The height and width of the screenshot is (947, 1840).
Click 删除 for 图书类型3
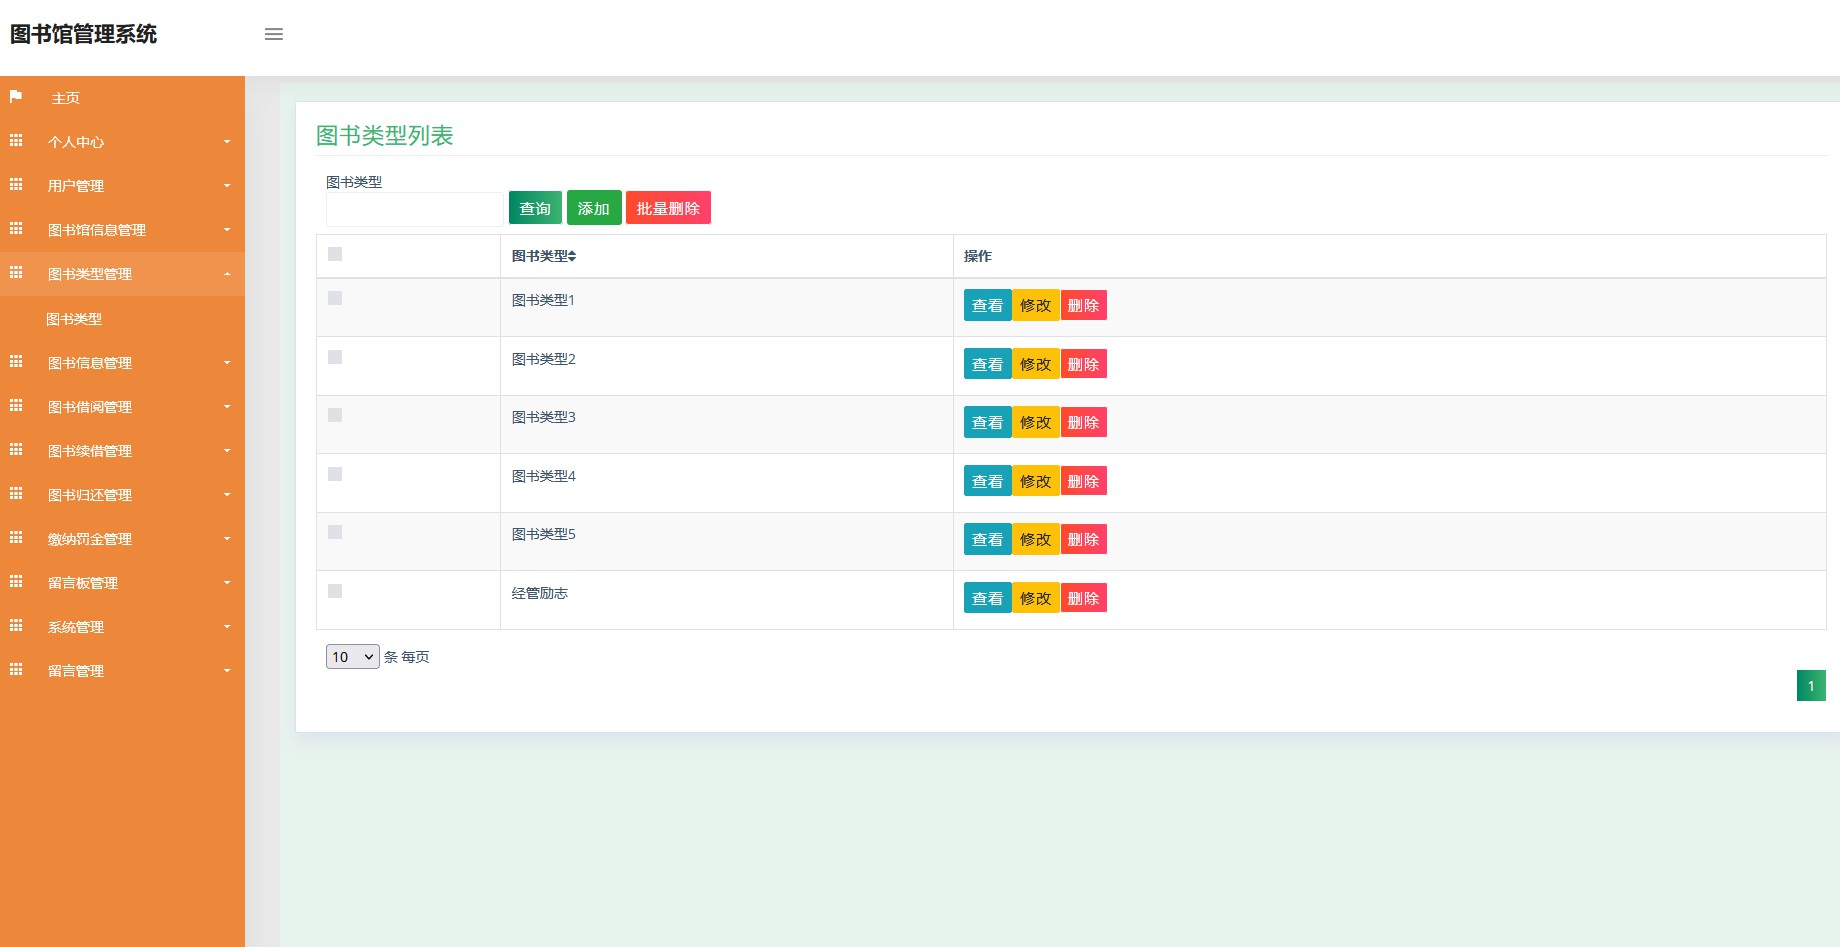[x=1083, y=422]
